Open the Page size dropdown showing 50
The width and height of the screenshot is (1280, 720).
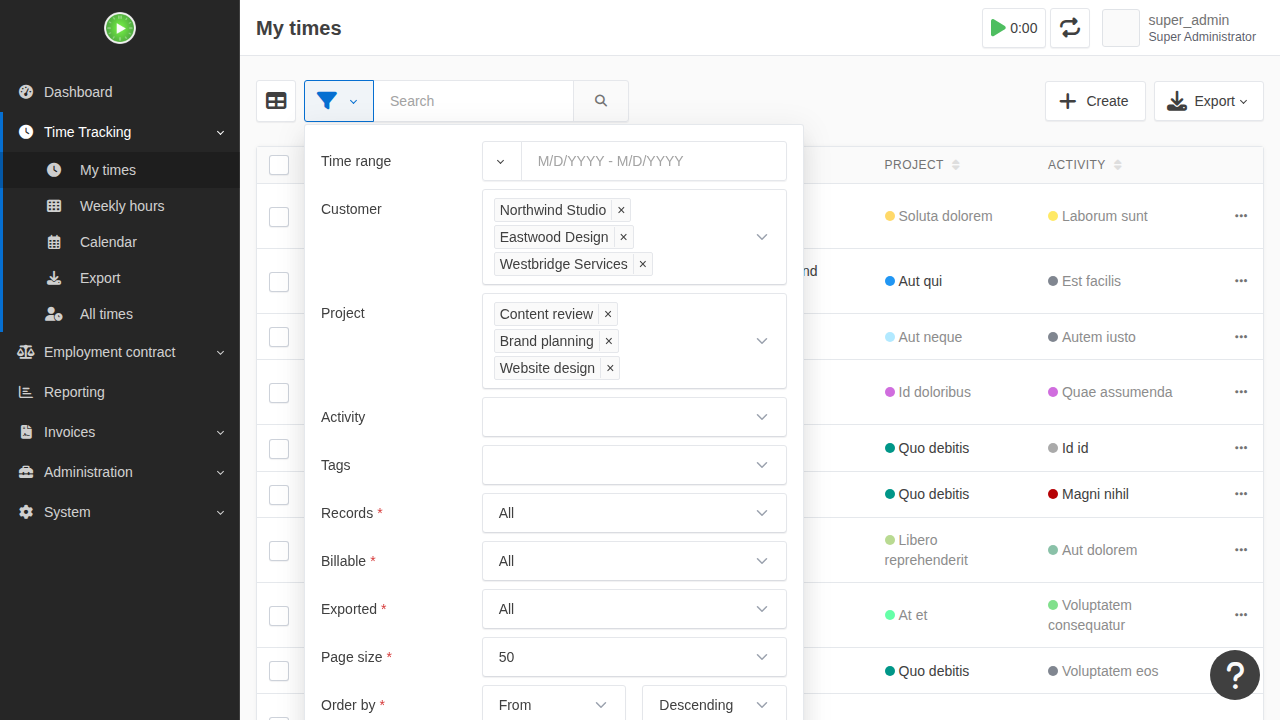[634, 657]
